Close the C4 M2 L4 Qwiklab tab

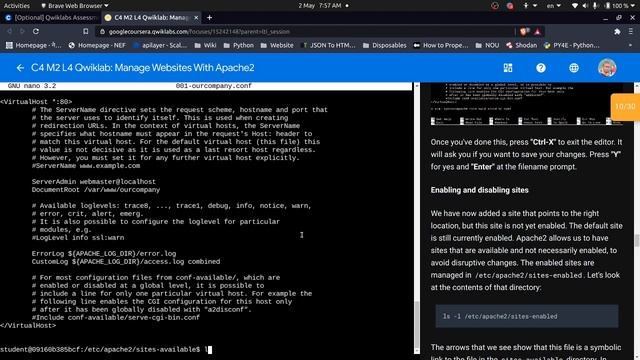tap(196, 18)
